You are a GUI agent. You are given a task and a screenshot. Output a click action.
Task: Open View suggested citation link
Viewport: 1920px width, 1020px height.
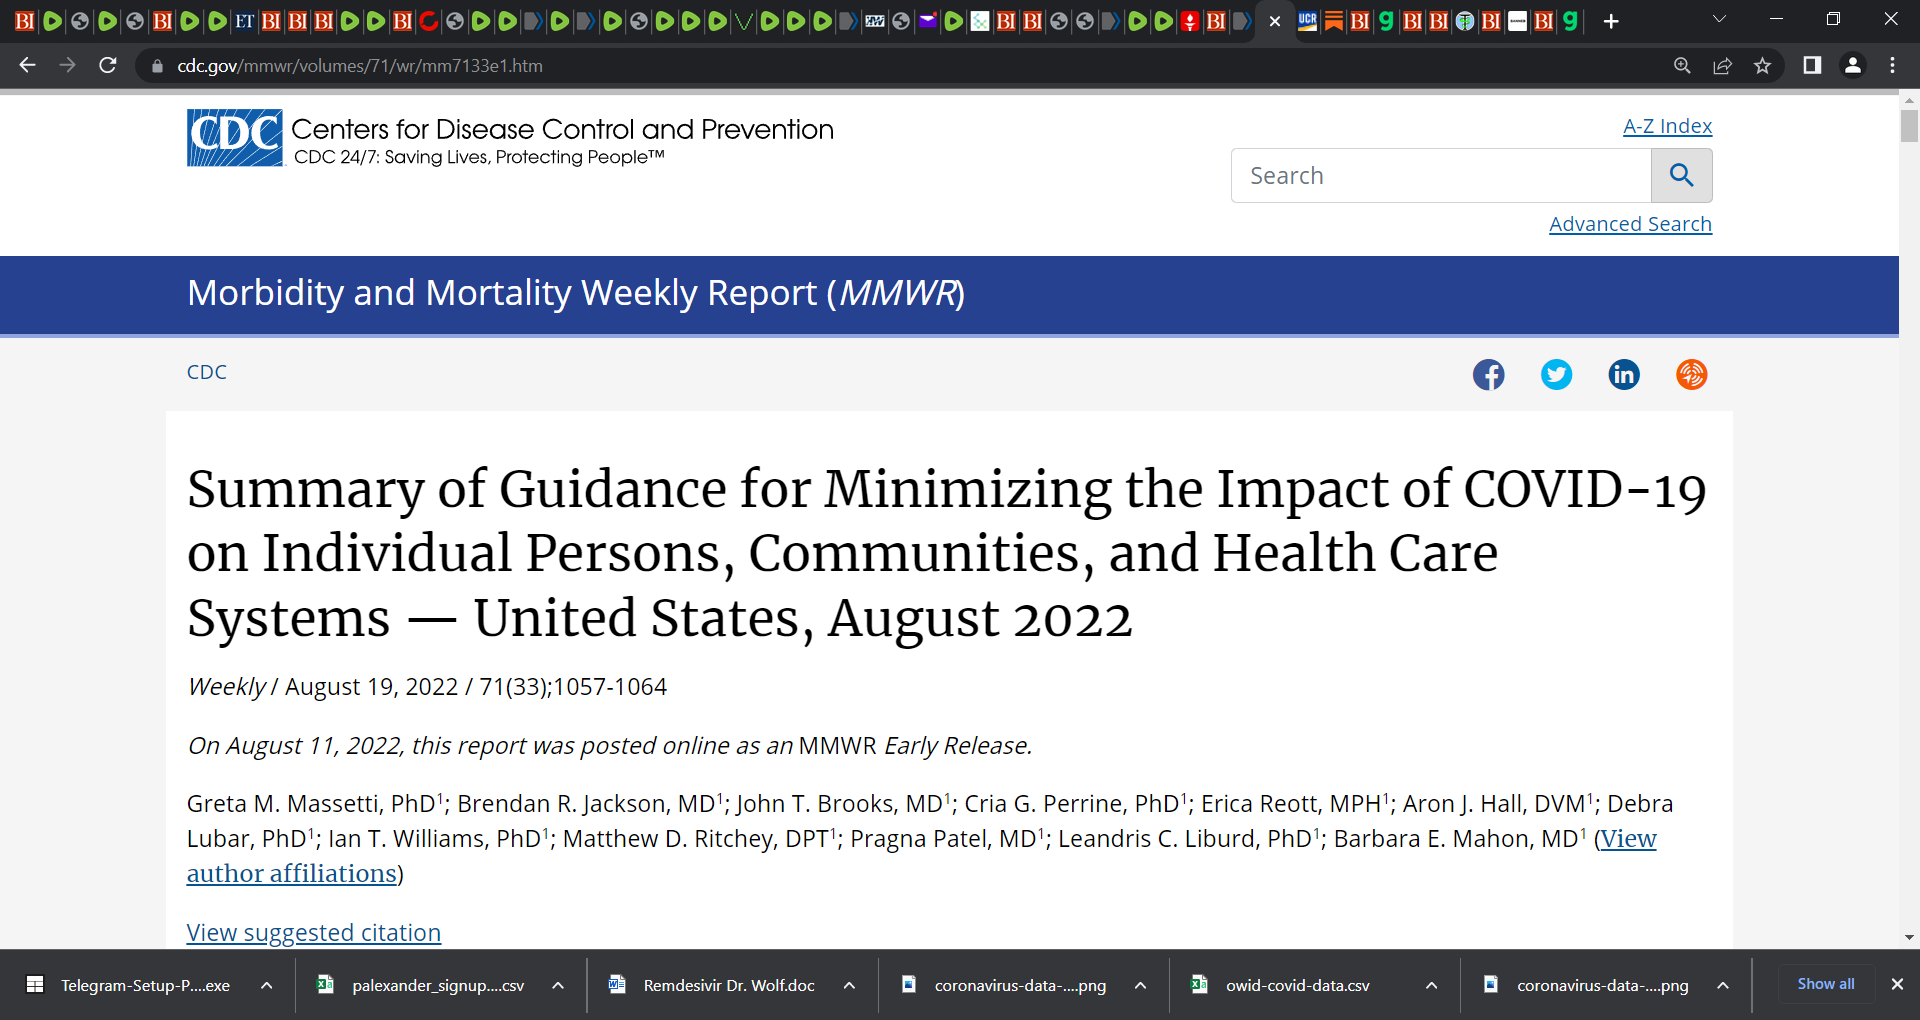click(x=314, y=932)
